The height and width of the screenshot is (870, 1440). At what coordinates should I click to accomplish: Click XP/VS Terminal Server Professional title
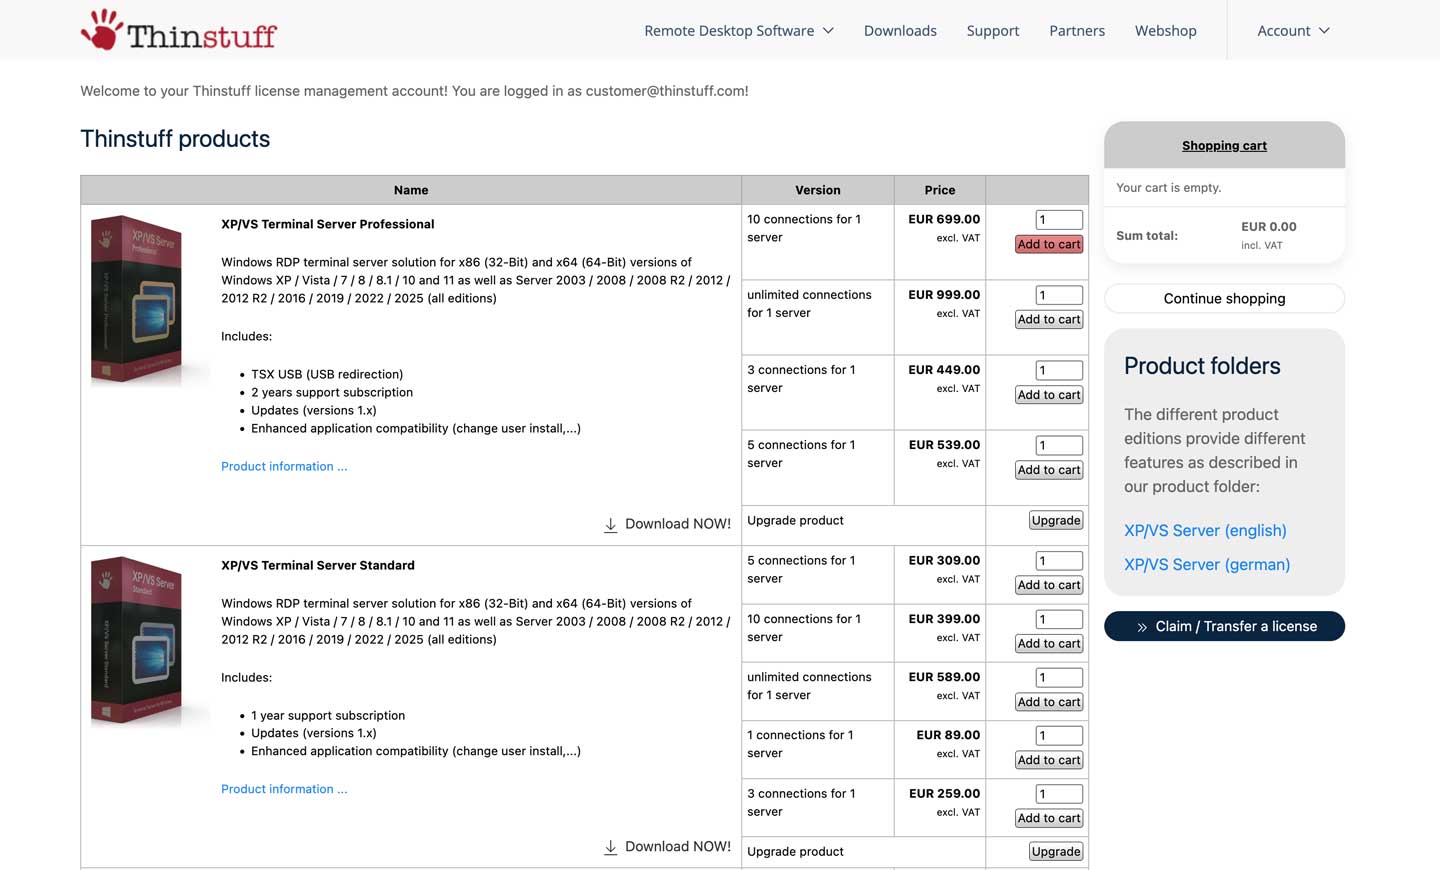pos(328,224)
